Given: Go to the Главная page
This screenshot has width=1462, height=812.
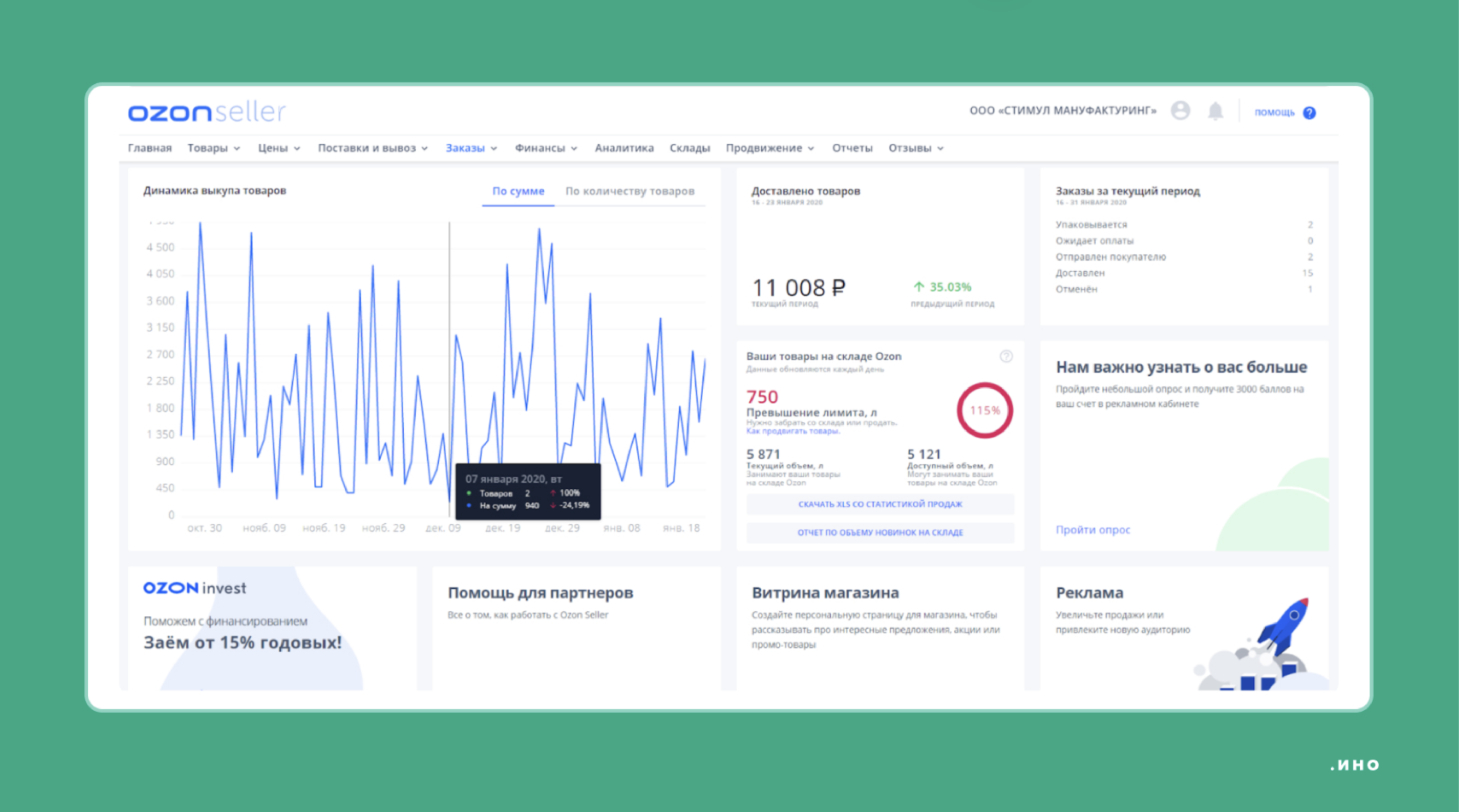Looking at the screenshot, I should pyautogui.click(x=150, y=148).
